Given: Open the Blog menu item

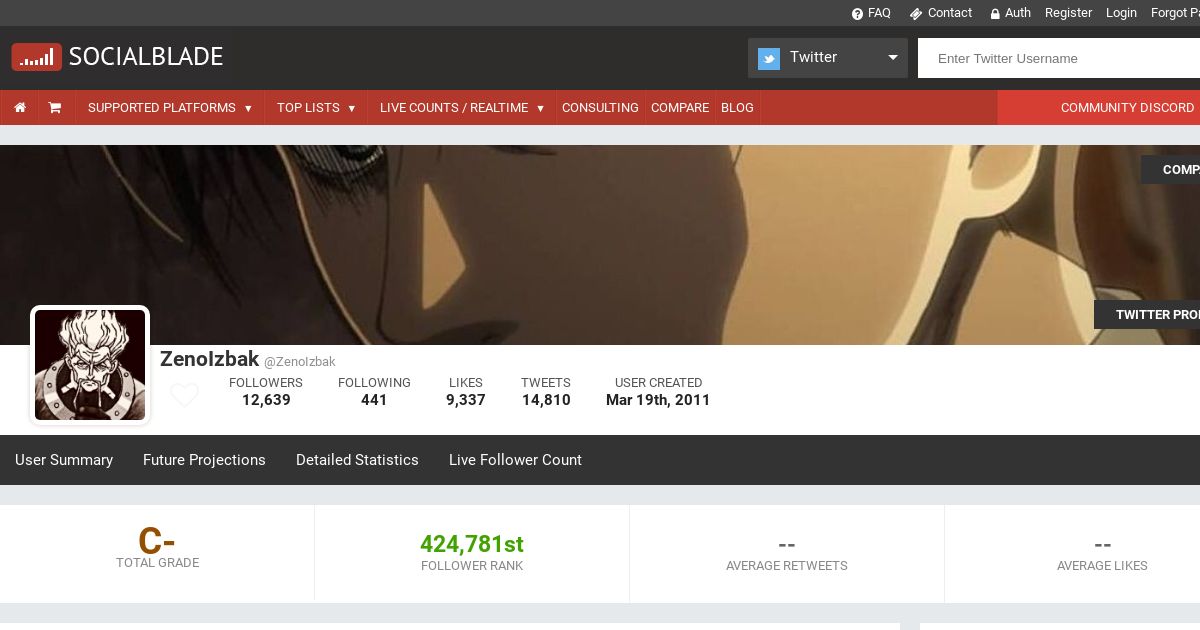Looking at the screenshot, I should coord(737,108).
